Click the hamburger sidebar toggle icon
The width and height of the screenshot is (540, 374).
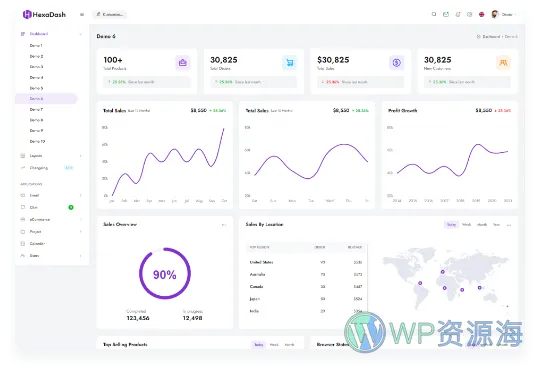pos(82,14)
